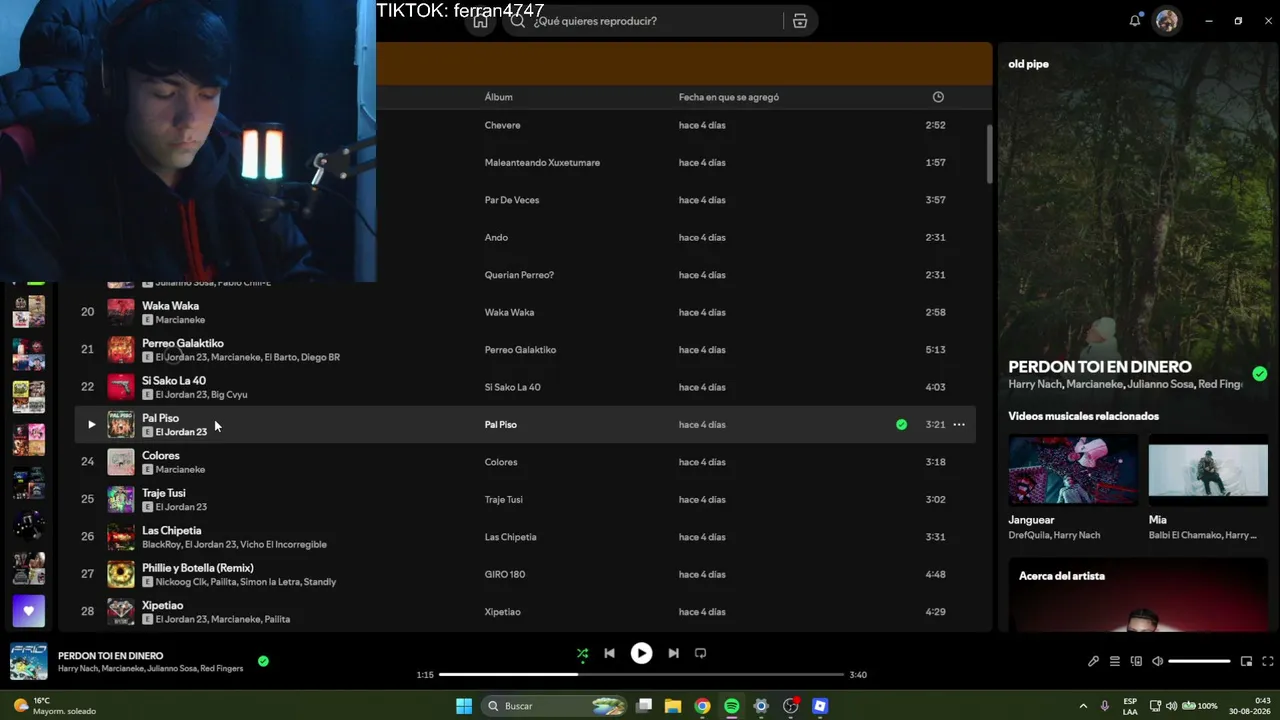Select the Las Chipetia track title
1280x720 pixels.
pyautogui.click(x=172, y=531)
